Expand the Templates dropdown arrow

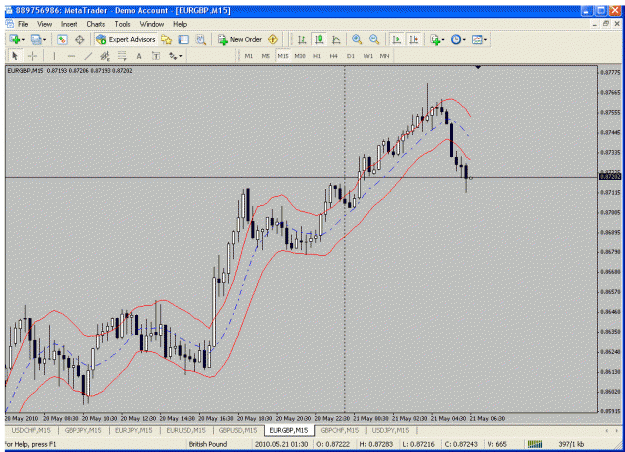pos(485,40)
